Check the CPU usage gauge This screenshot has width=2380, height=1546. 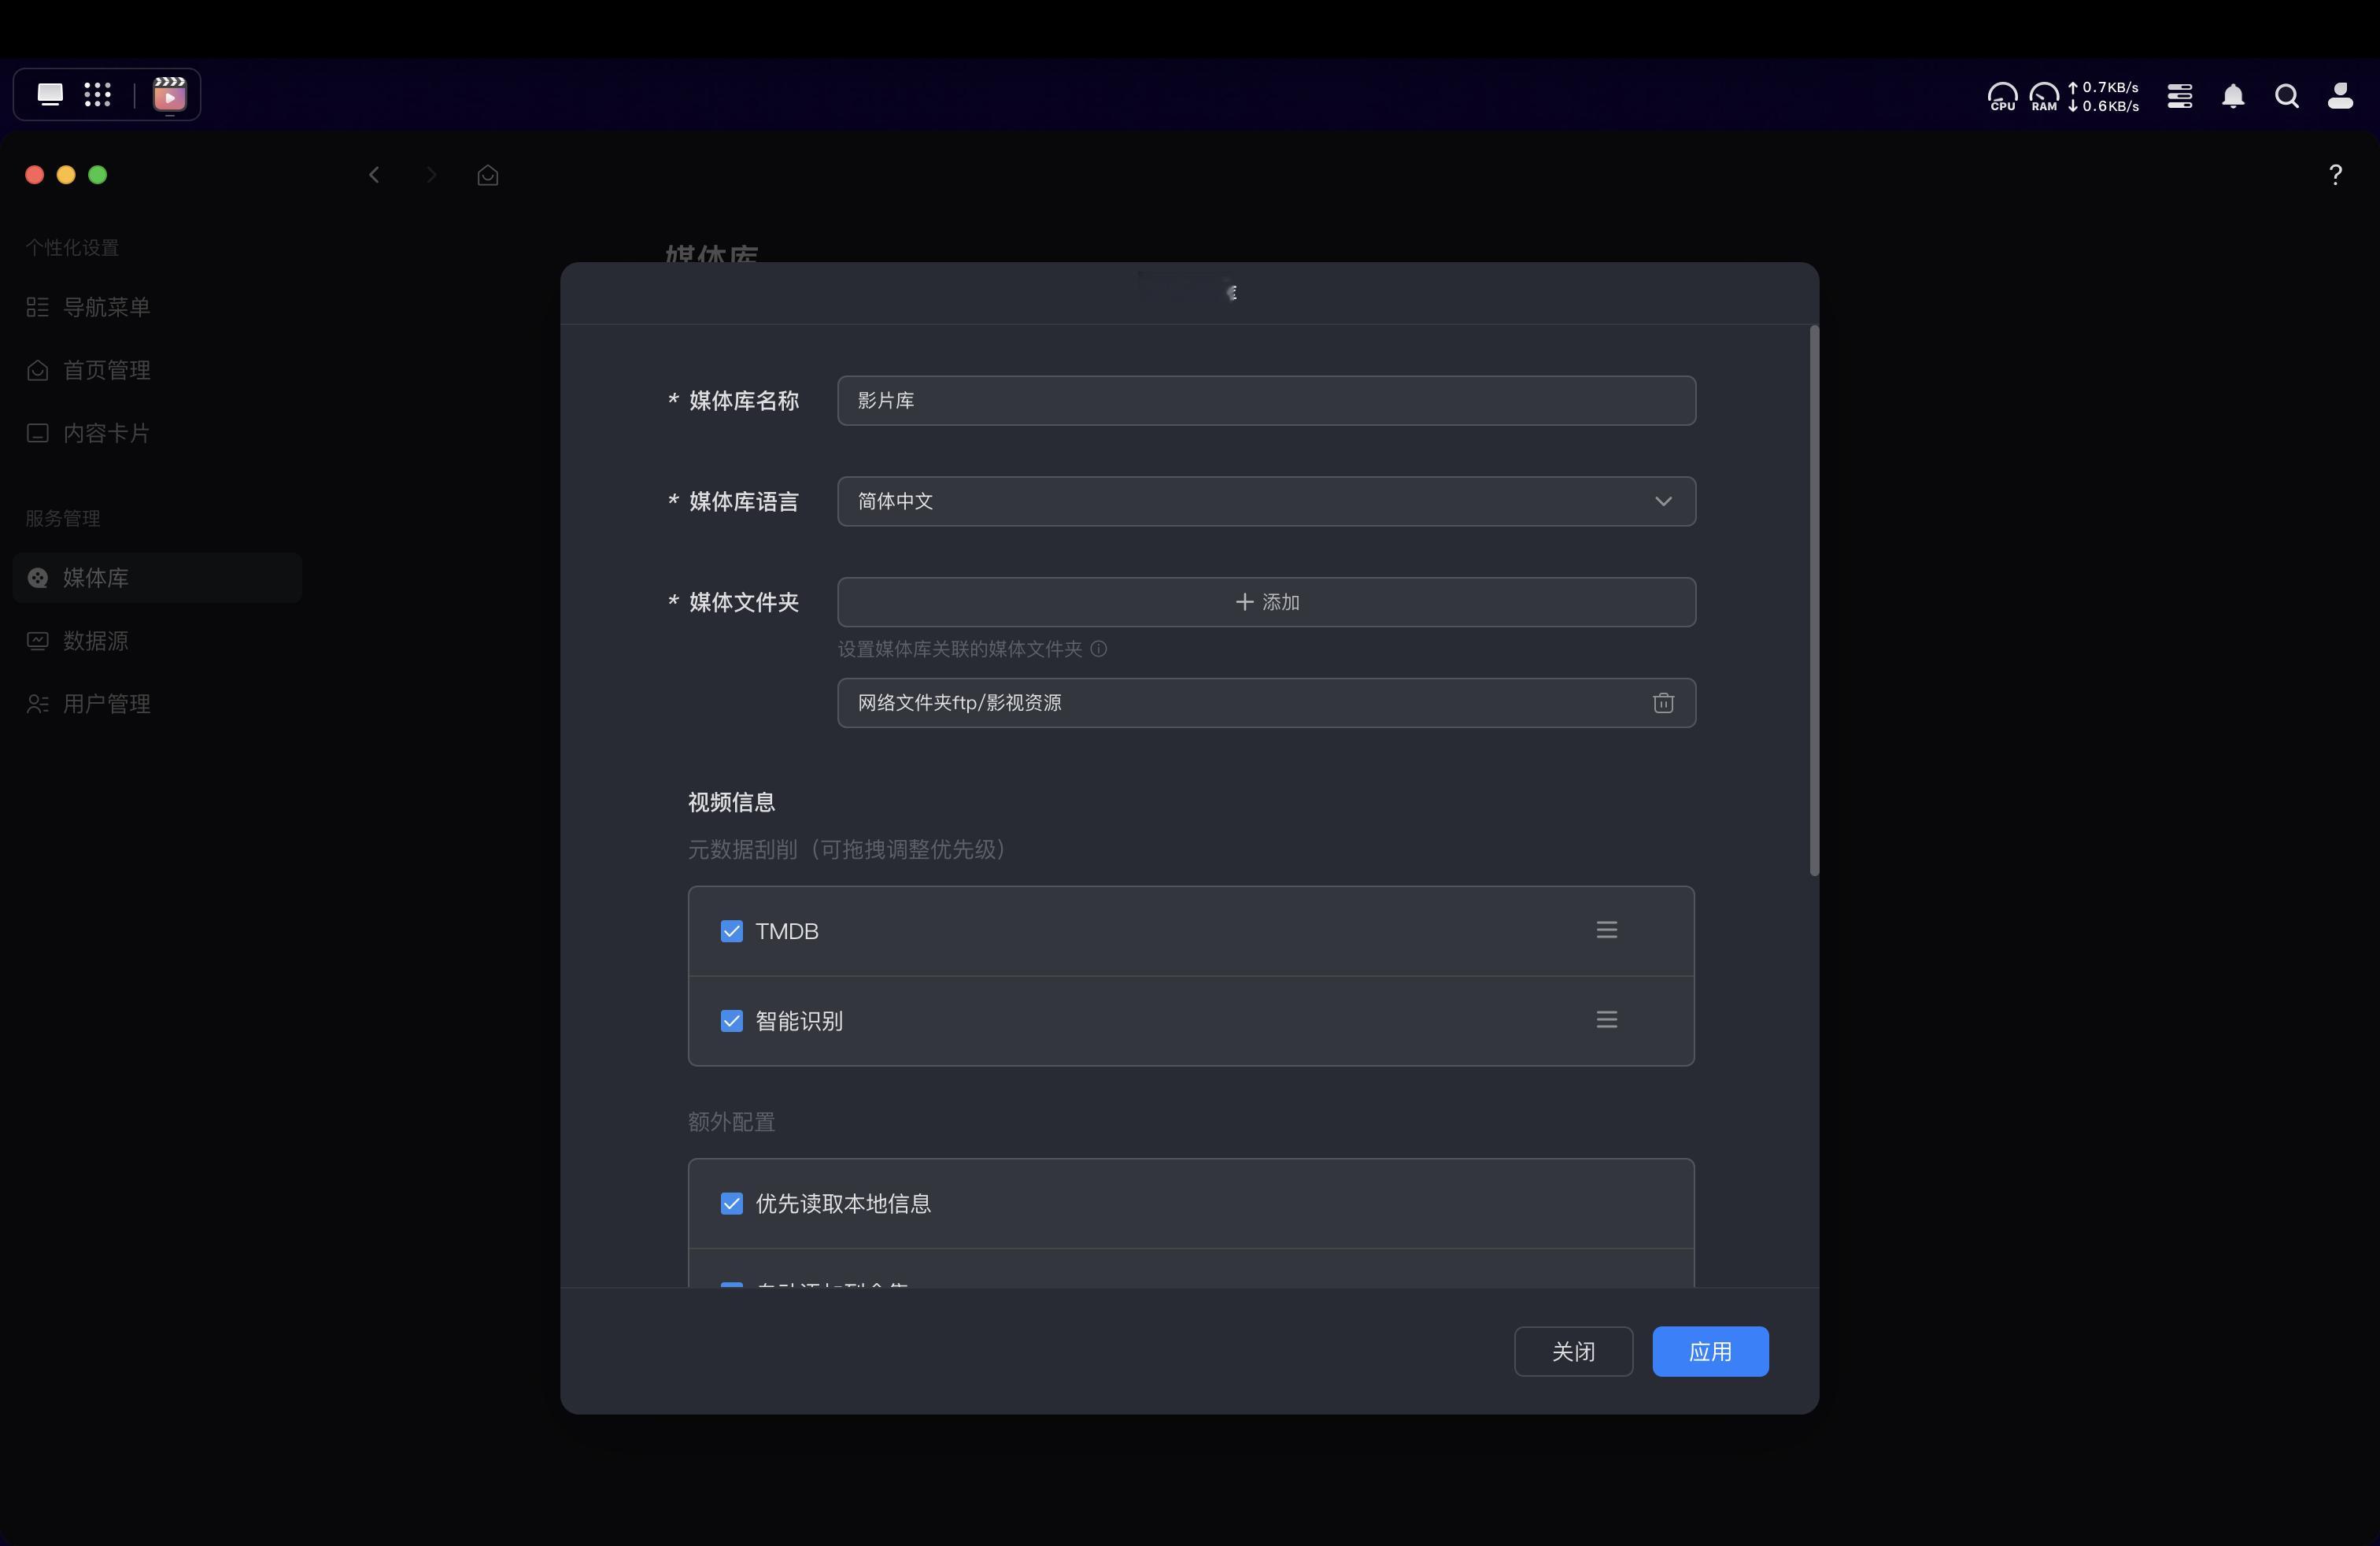[2002, 97]
